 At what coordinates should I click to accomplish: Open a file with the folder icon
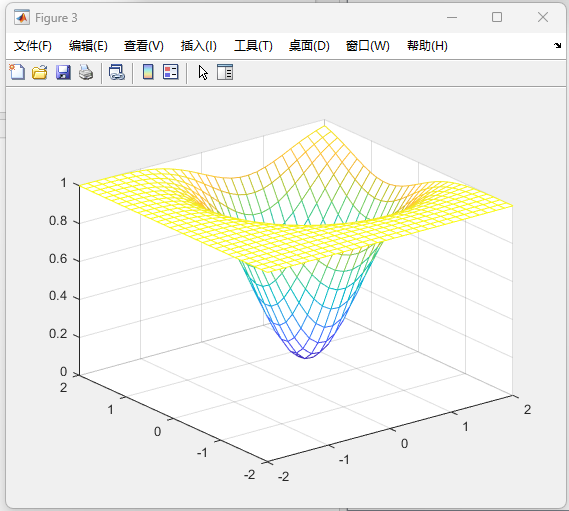pos(40,72)
